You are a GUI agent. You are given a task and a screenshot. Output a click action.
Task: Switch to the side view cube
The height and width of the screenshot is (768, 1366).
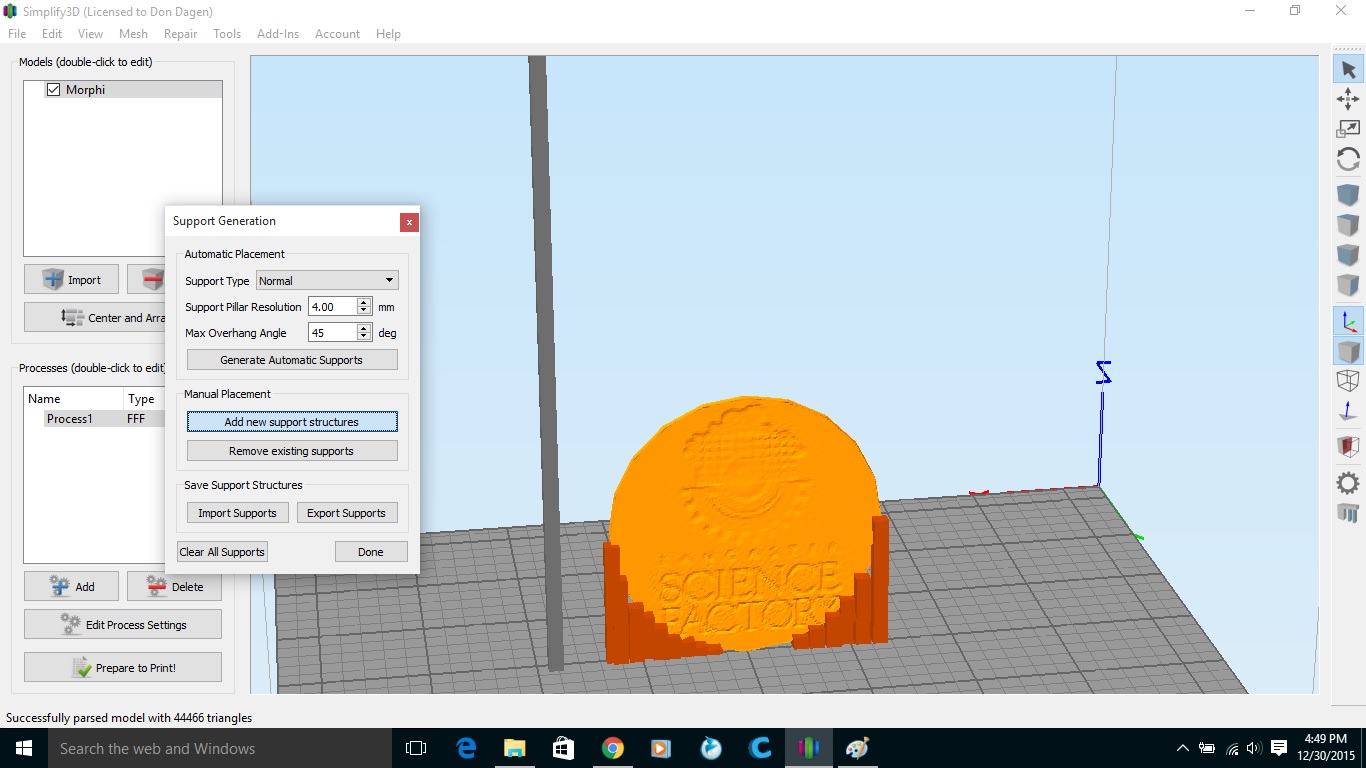1348,285
